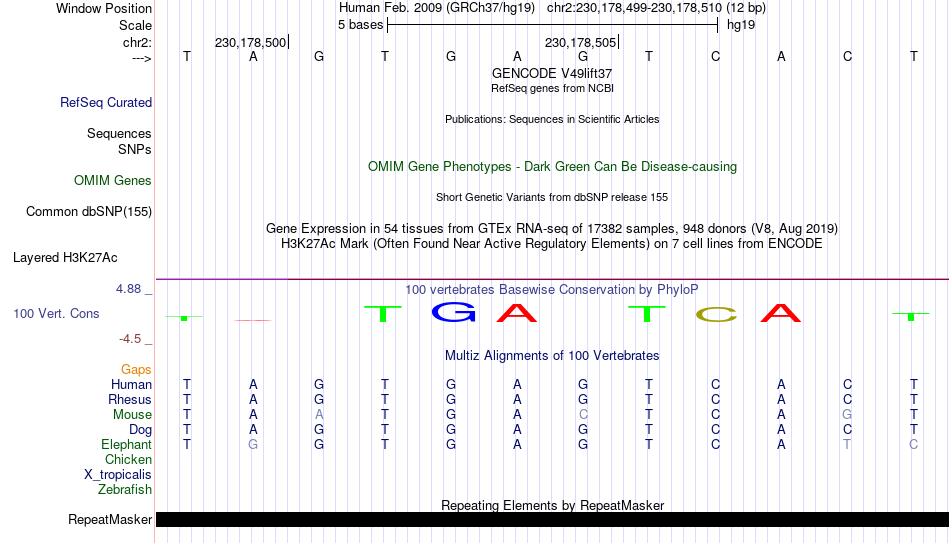Click the 230,178,505 coordinate marker
The height and width of the screenshot is (543, 950).
pos(581,42)
